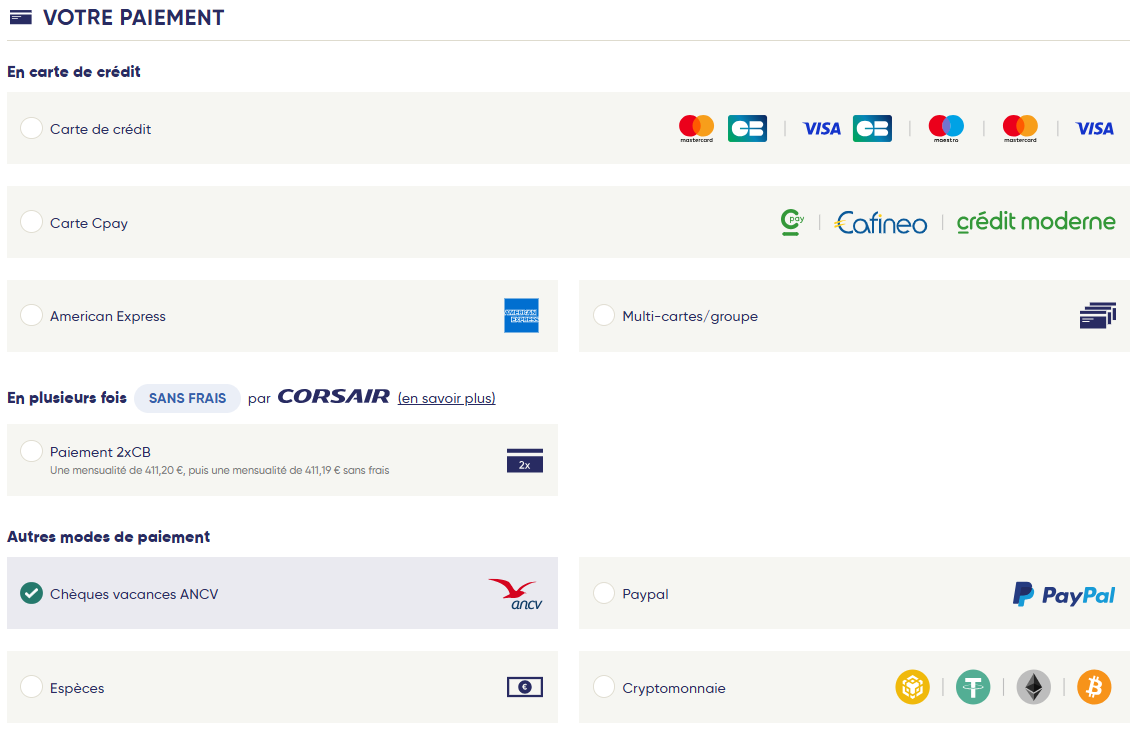Click the yellow Binance coin icon
Viewport: 1140px width, 733px height.
[912, 687]
